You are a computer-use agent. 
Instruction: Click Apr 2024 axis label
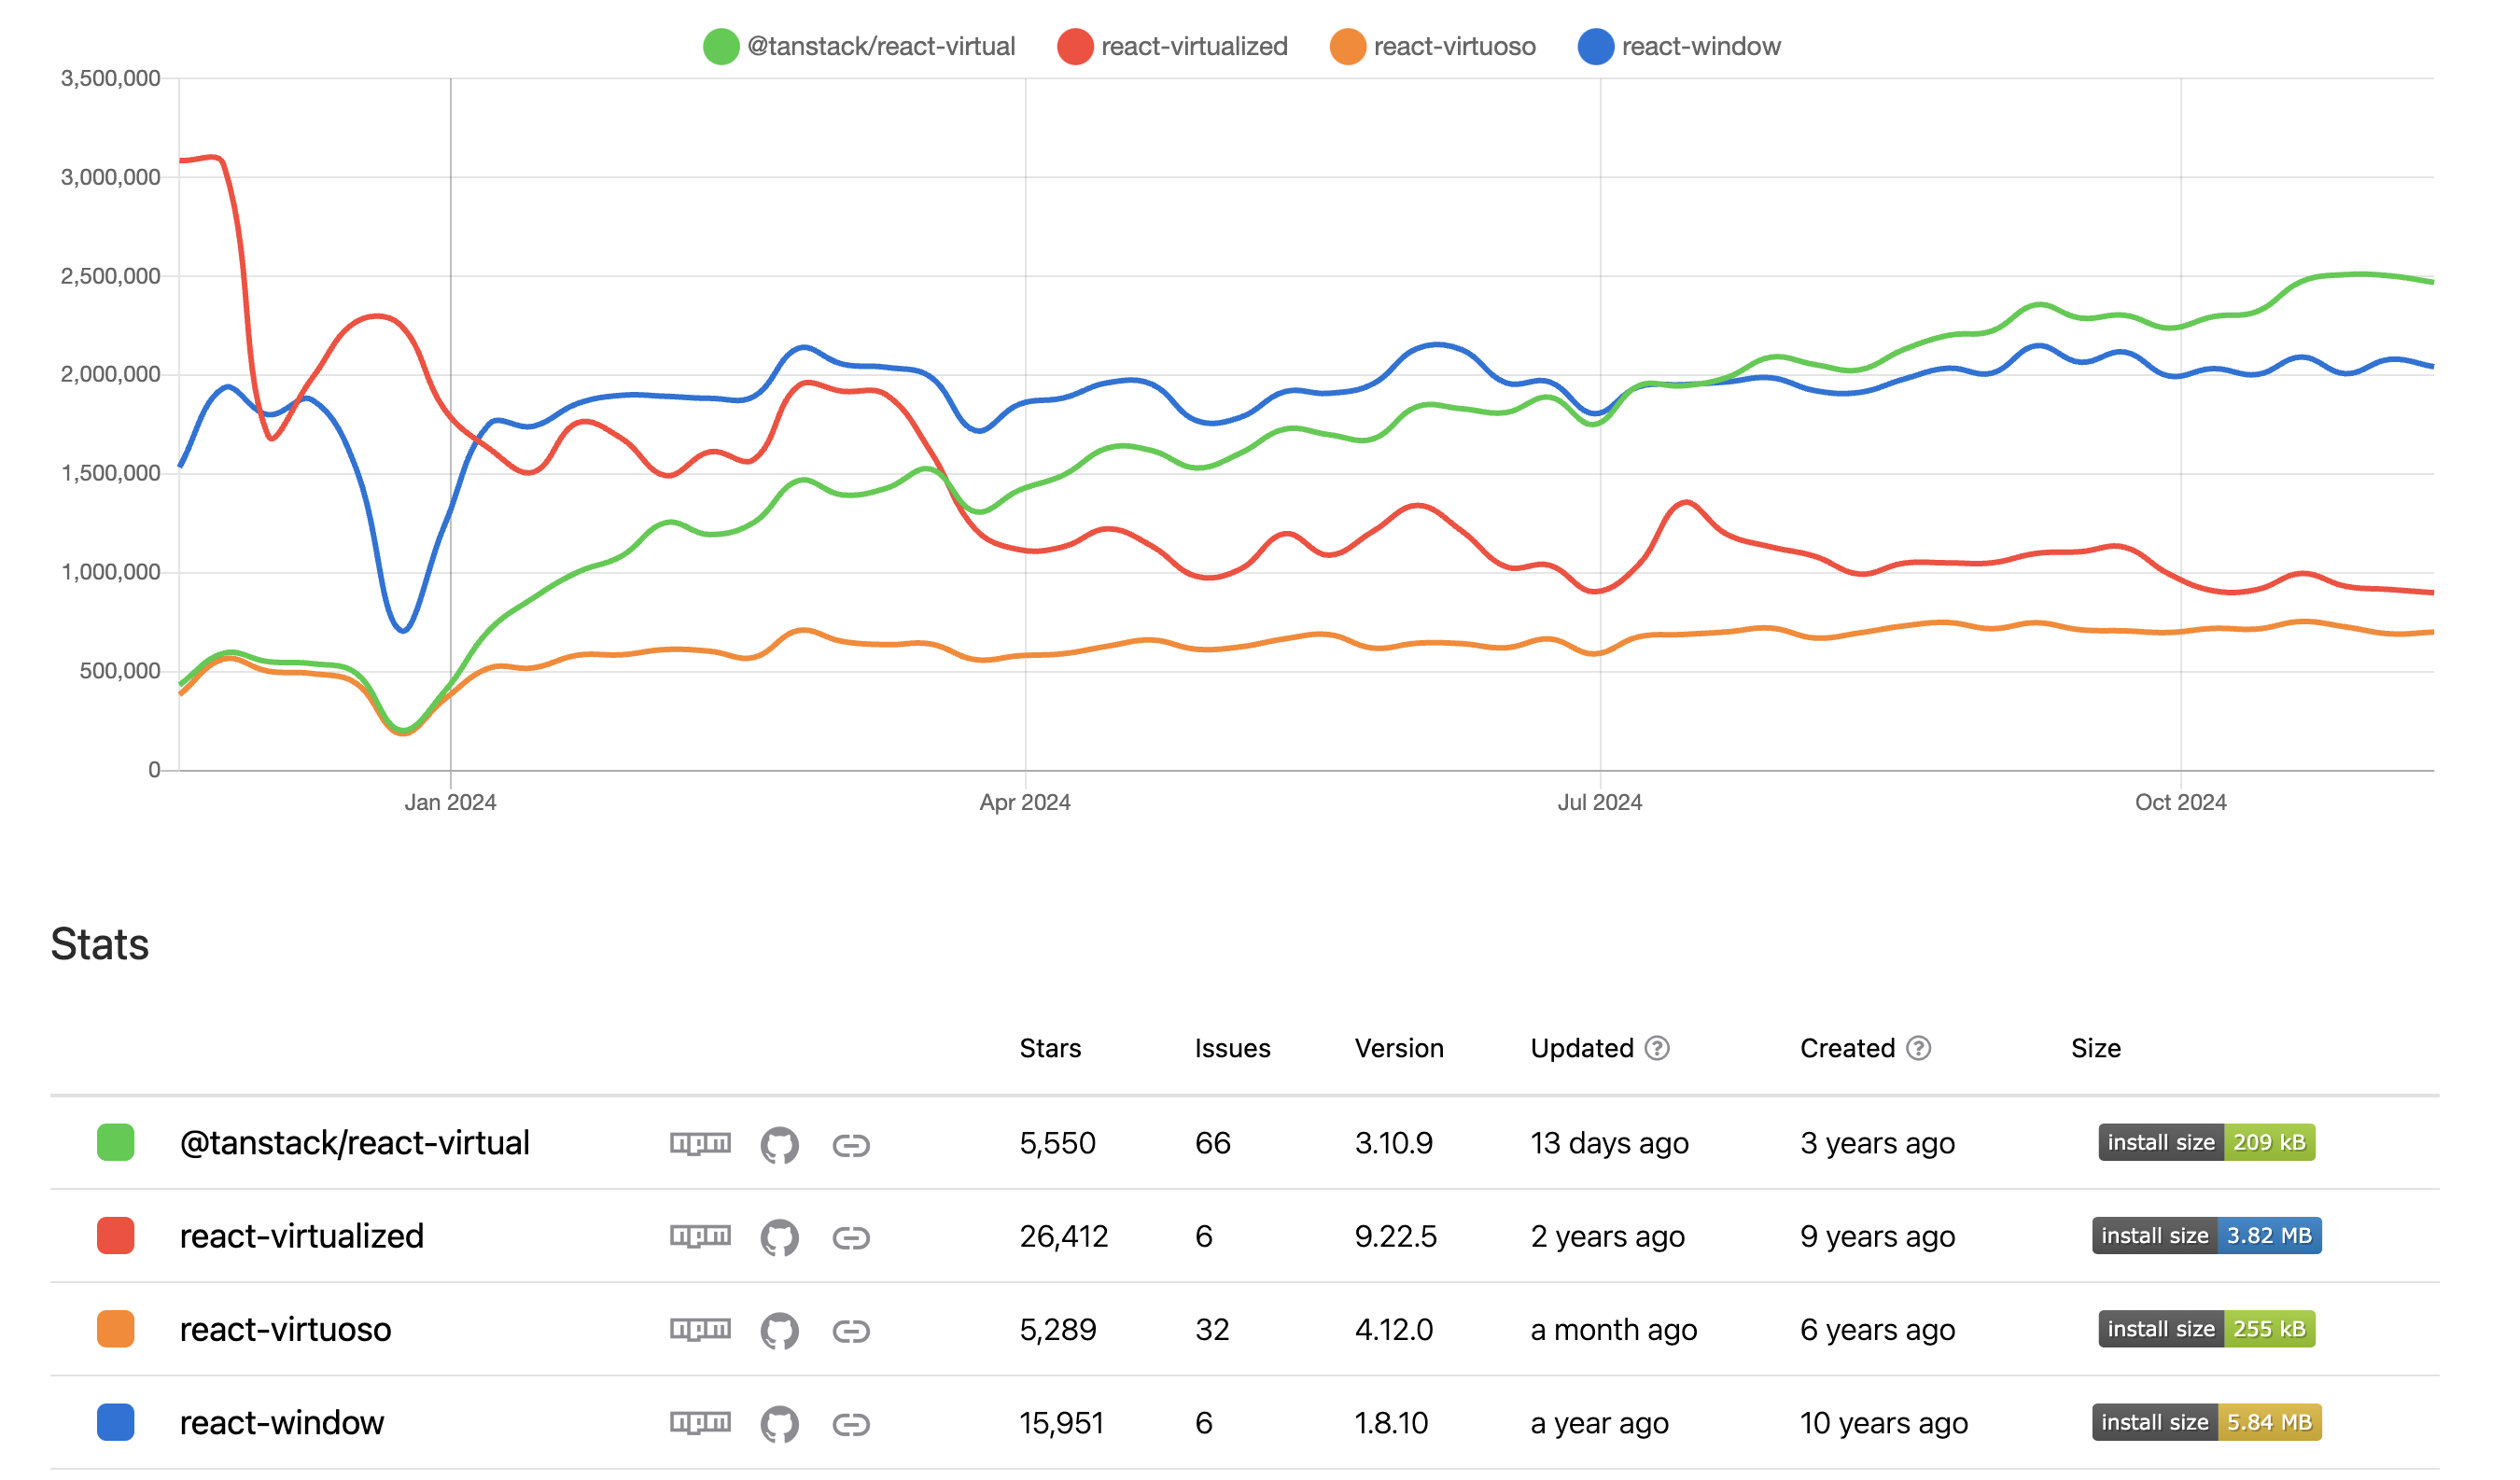click(1025, 802)
